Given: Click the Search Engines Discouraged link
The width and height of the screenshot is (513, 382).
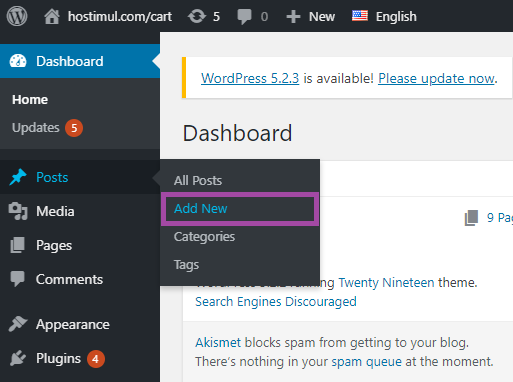Looking at the screenshot, I should click(x=276, y=302).
